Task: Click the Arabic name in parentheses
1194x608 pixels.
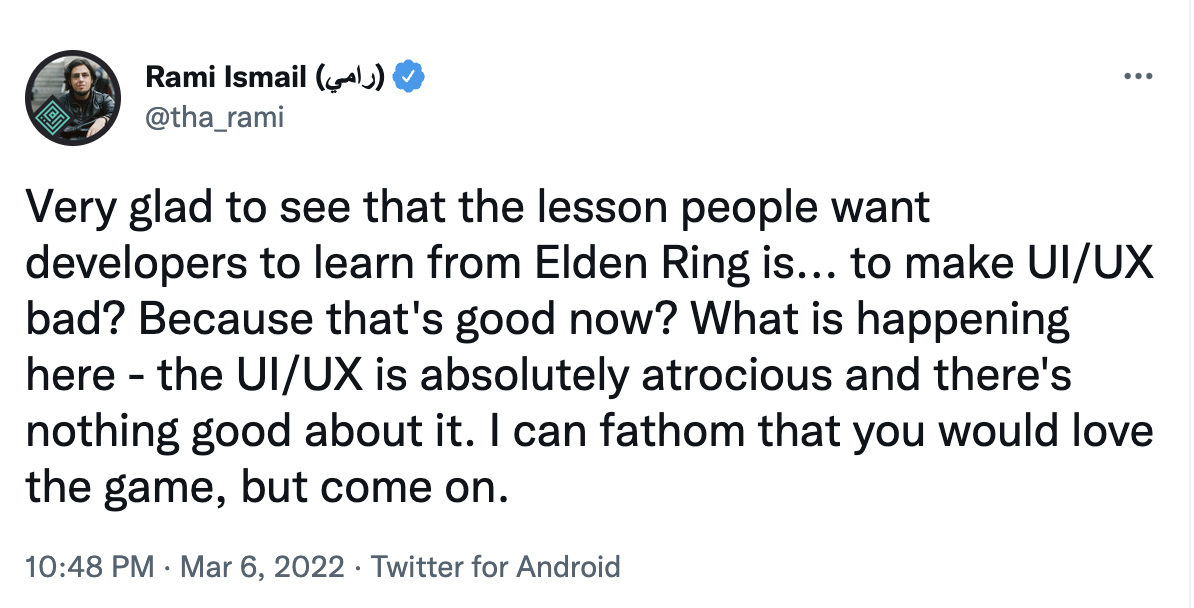Action: tap(350, 76)
